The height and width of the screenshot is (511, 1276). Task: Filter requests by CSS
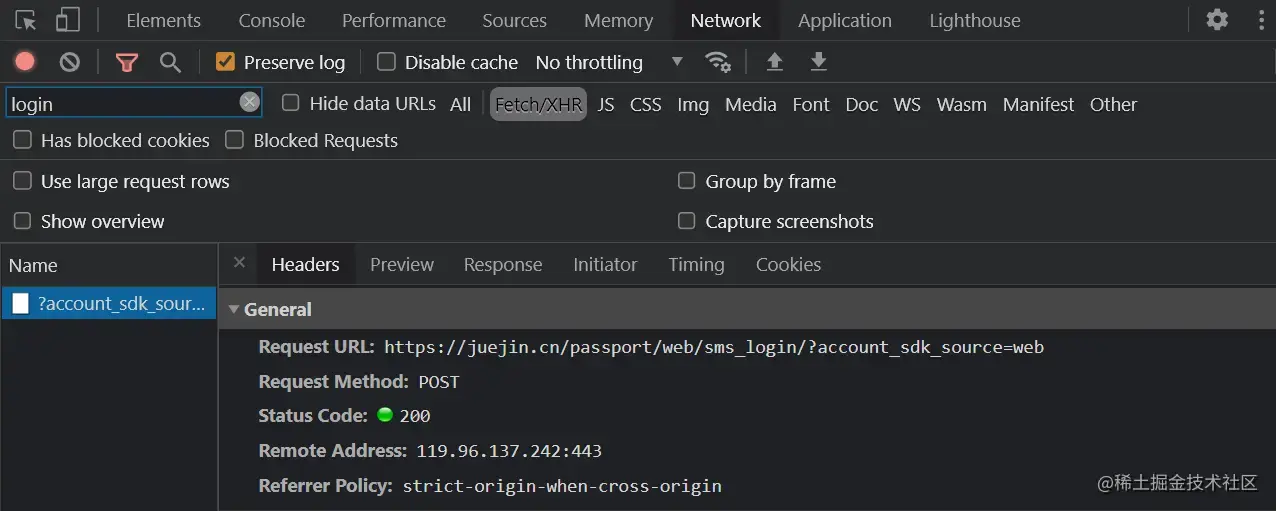pyautogui.click(x=645, y=104)
